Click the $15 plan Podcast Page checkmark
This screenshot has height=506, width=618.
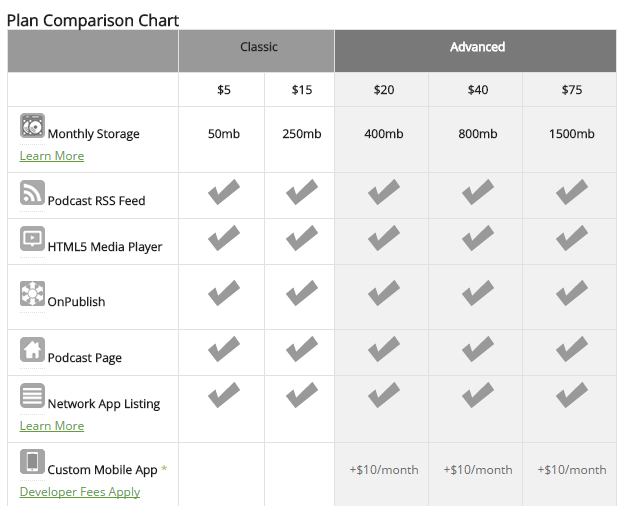click(x=301, y=349)
